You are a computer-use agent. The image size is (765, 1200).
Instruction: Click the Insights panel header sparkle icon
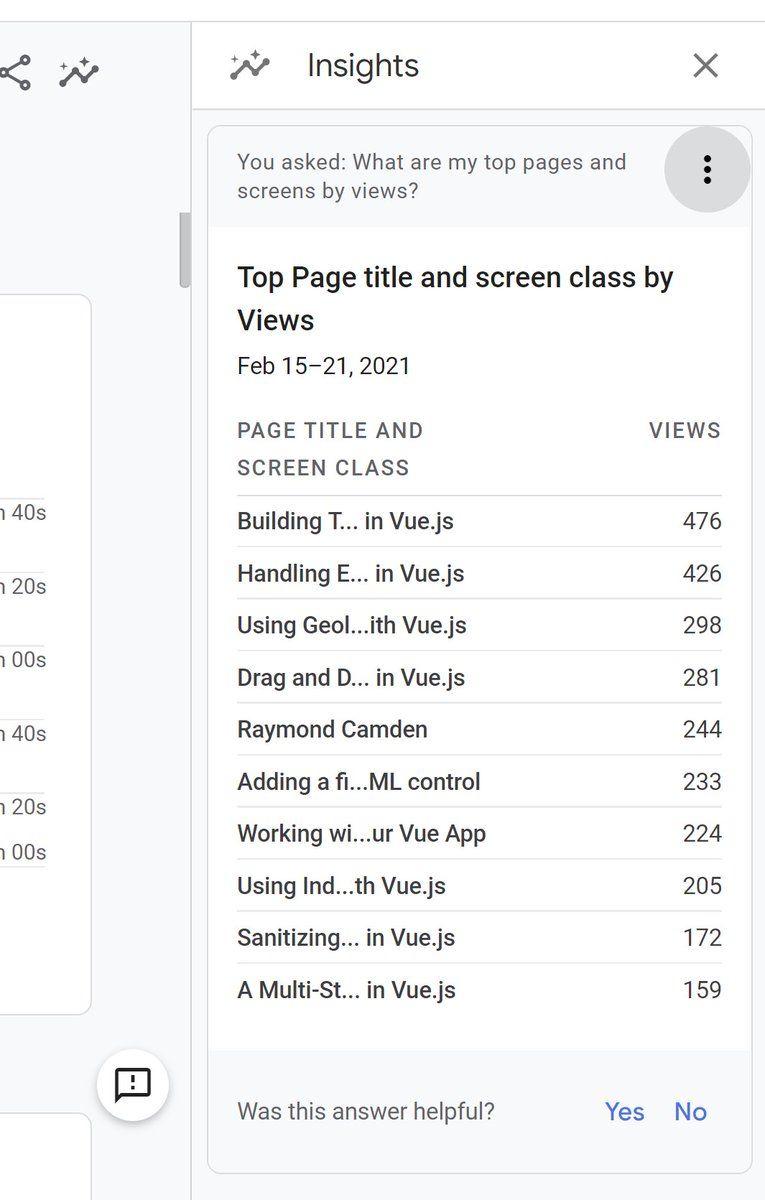click(250, 66)
